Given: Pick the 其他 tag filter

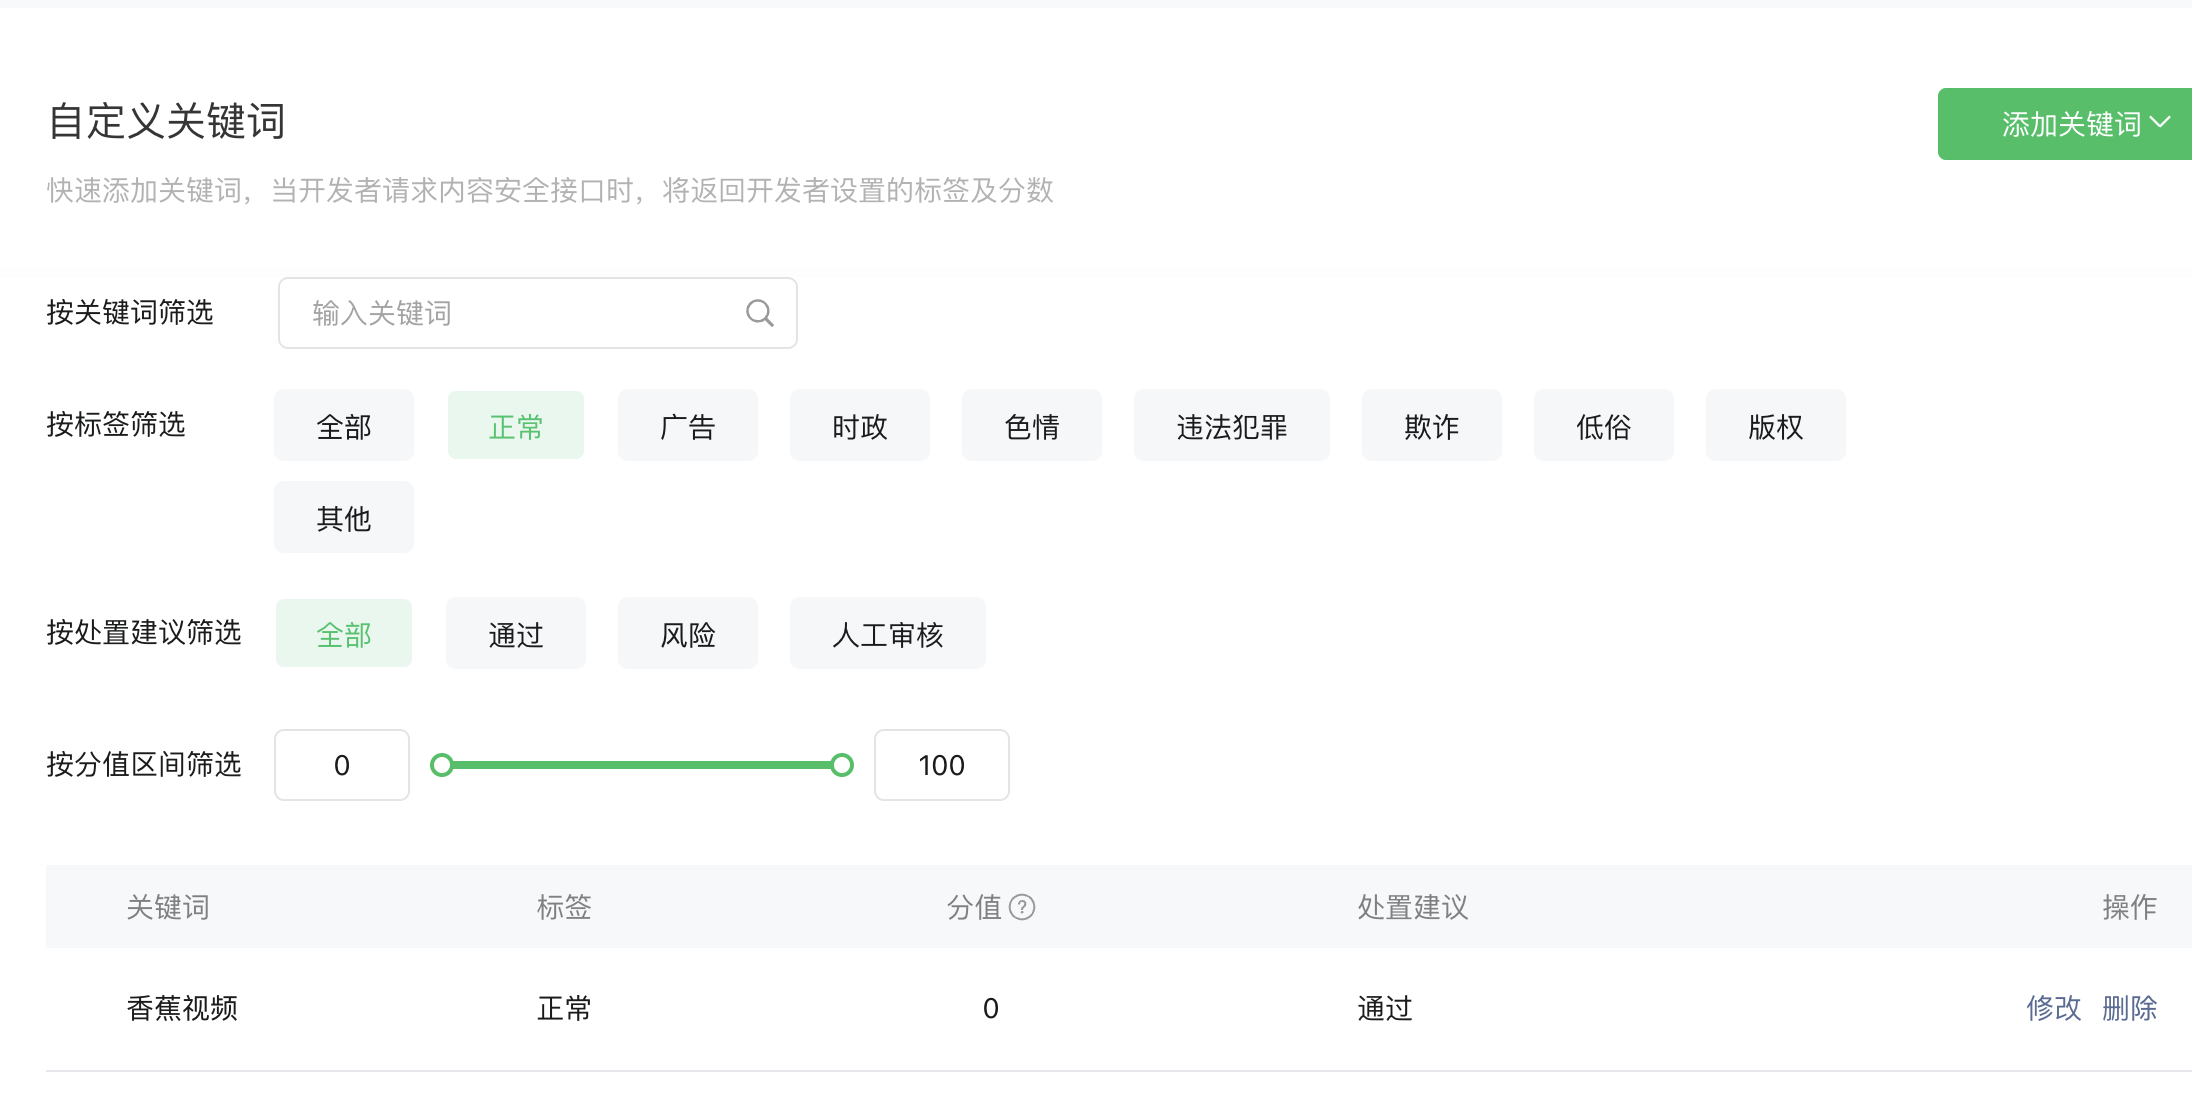Looking at the screenshot, I should 344,519.
